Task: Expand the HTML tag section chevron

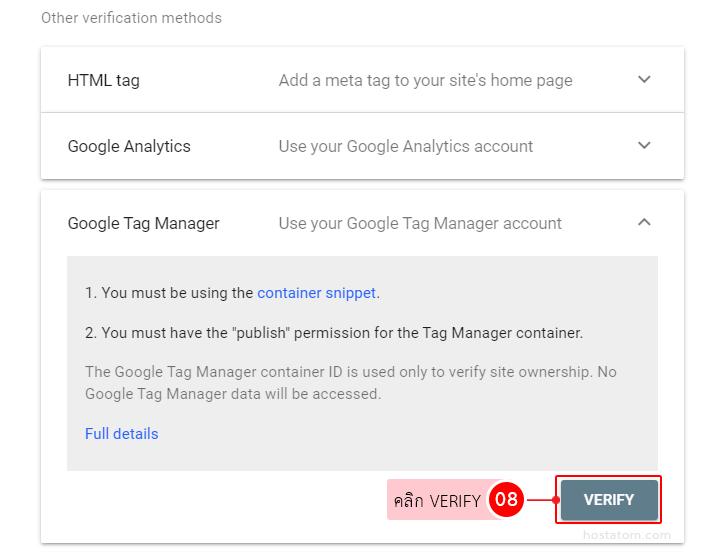Action: [644, 80]
